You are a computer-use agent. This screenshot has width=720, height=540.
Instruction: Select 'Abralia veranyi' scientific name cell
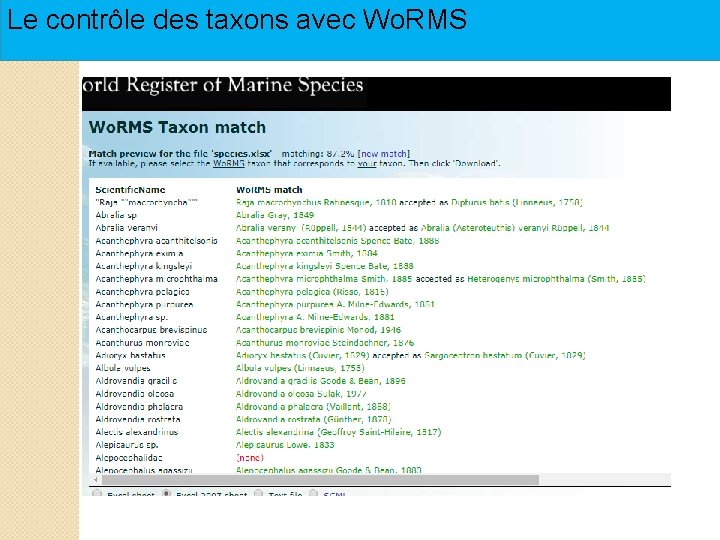(x=126, y=228)
